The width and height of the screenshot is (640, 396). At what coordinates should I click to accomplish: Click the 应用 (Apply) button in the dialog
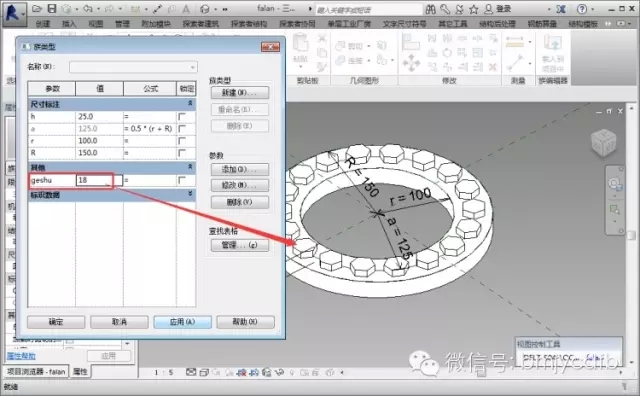pyautogui.click(x=182, y=322)
